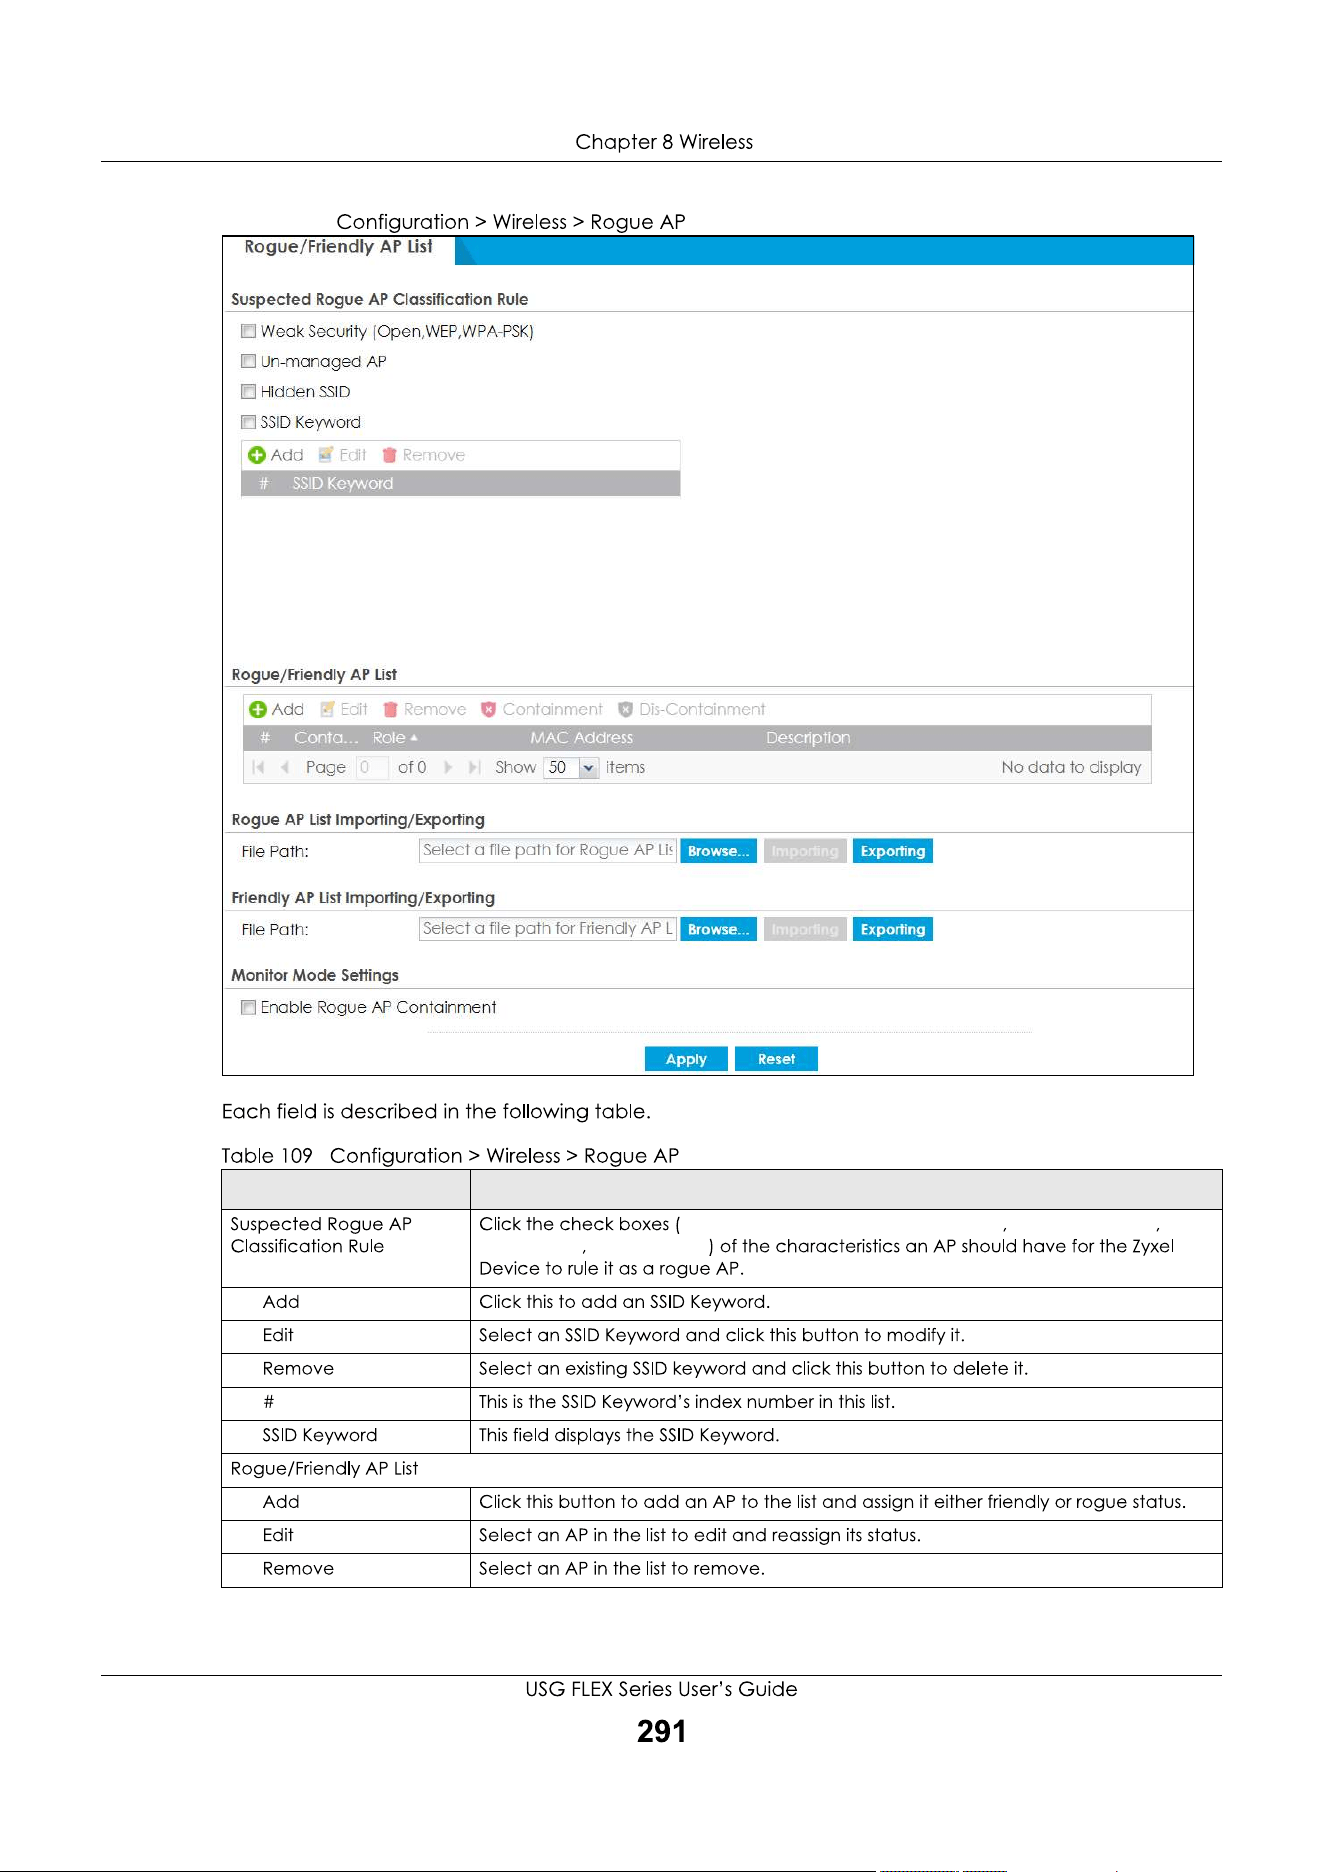Tick the Hidden SSID checkbox
This screenshot has width=1324, height=1872.
click(248, 391)
